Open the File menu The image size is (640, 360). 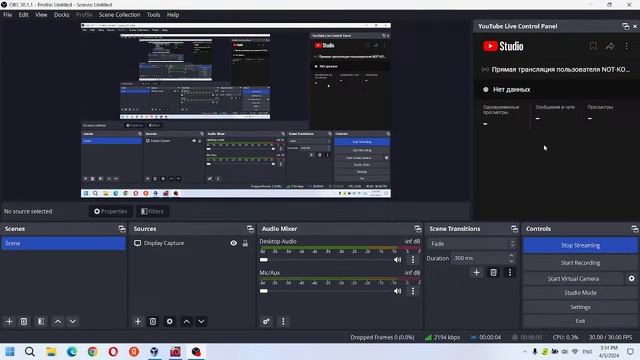click(8, 15)
